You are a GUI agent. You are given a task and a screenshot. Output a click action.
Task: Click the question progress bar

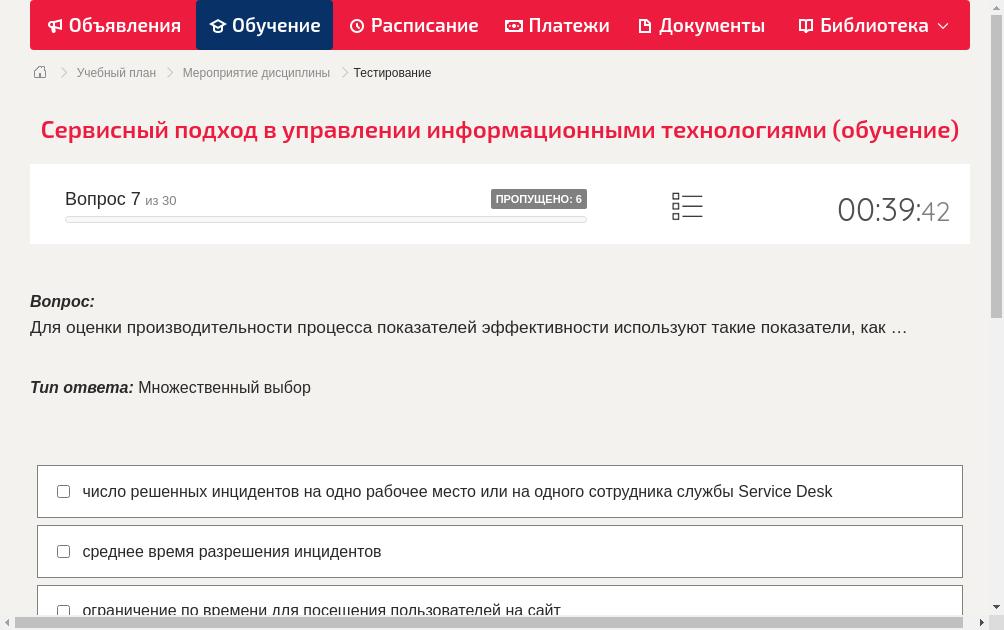pyautogui.click(x=325, y=219)
